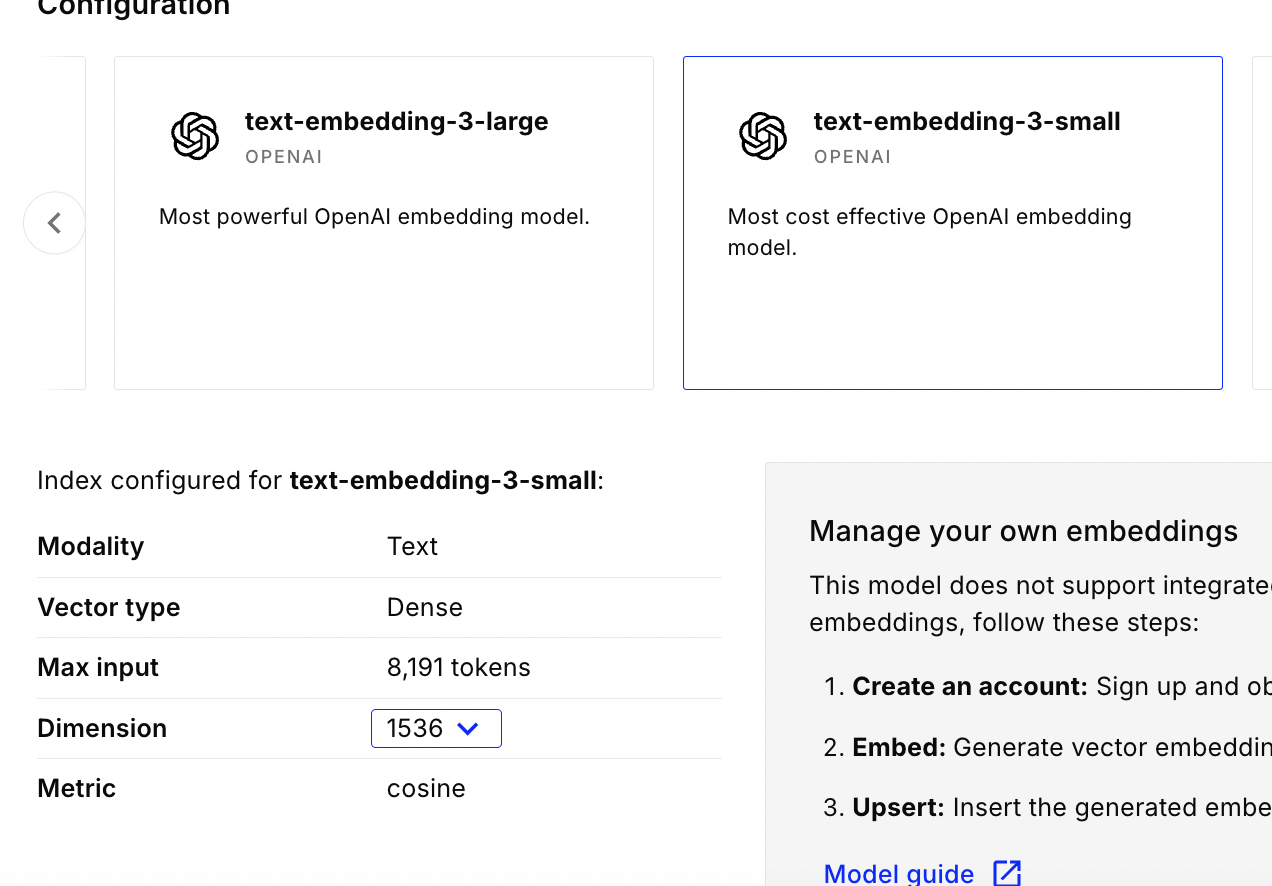This screenshot has width=1272, height=886.
Task: Select the text-embedding-3-small model title
Action: coord(966,122)
